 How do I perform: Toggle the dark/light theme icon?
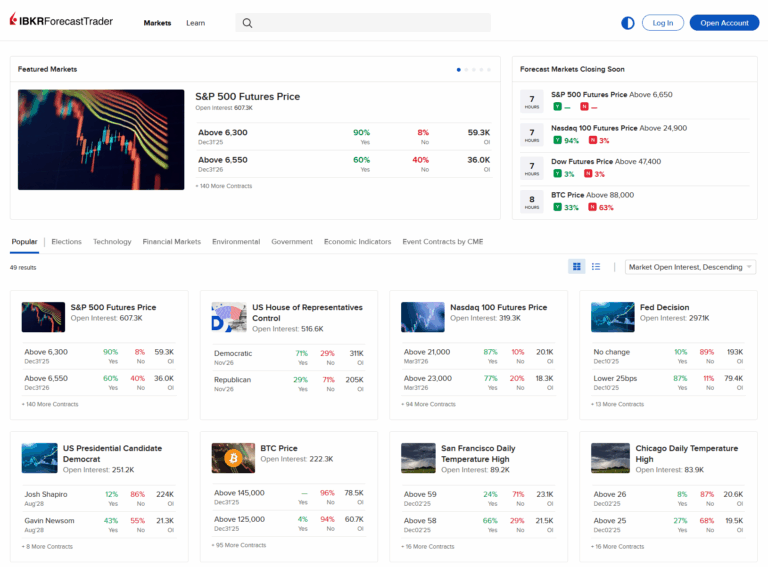[x=628, y=23]
